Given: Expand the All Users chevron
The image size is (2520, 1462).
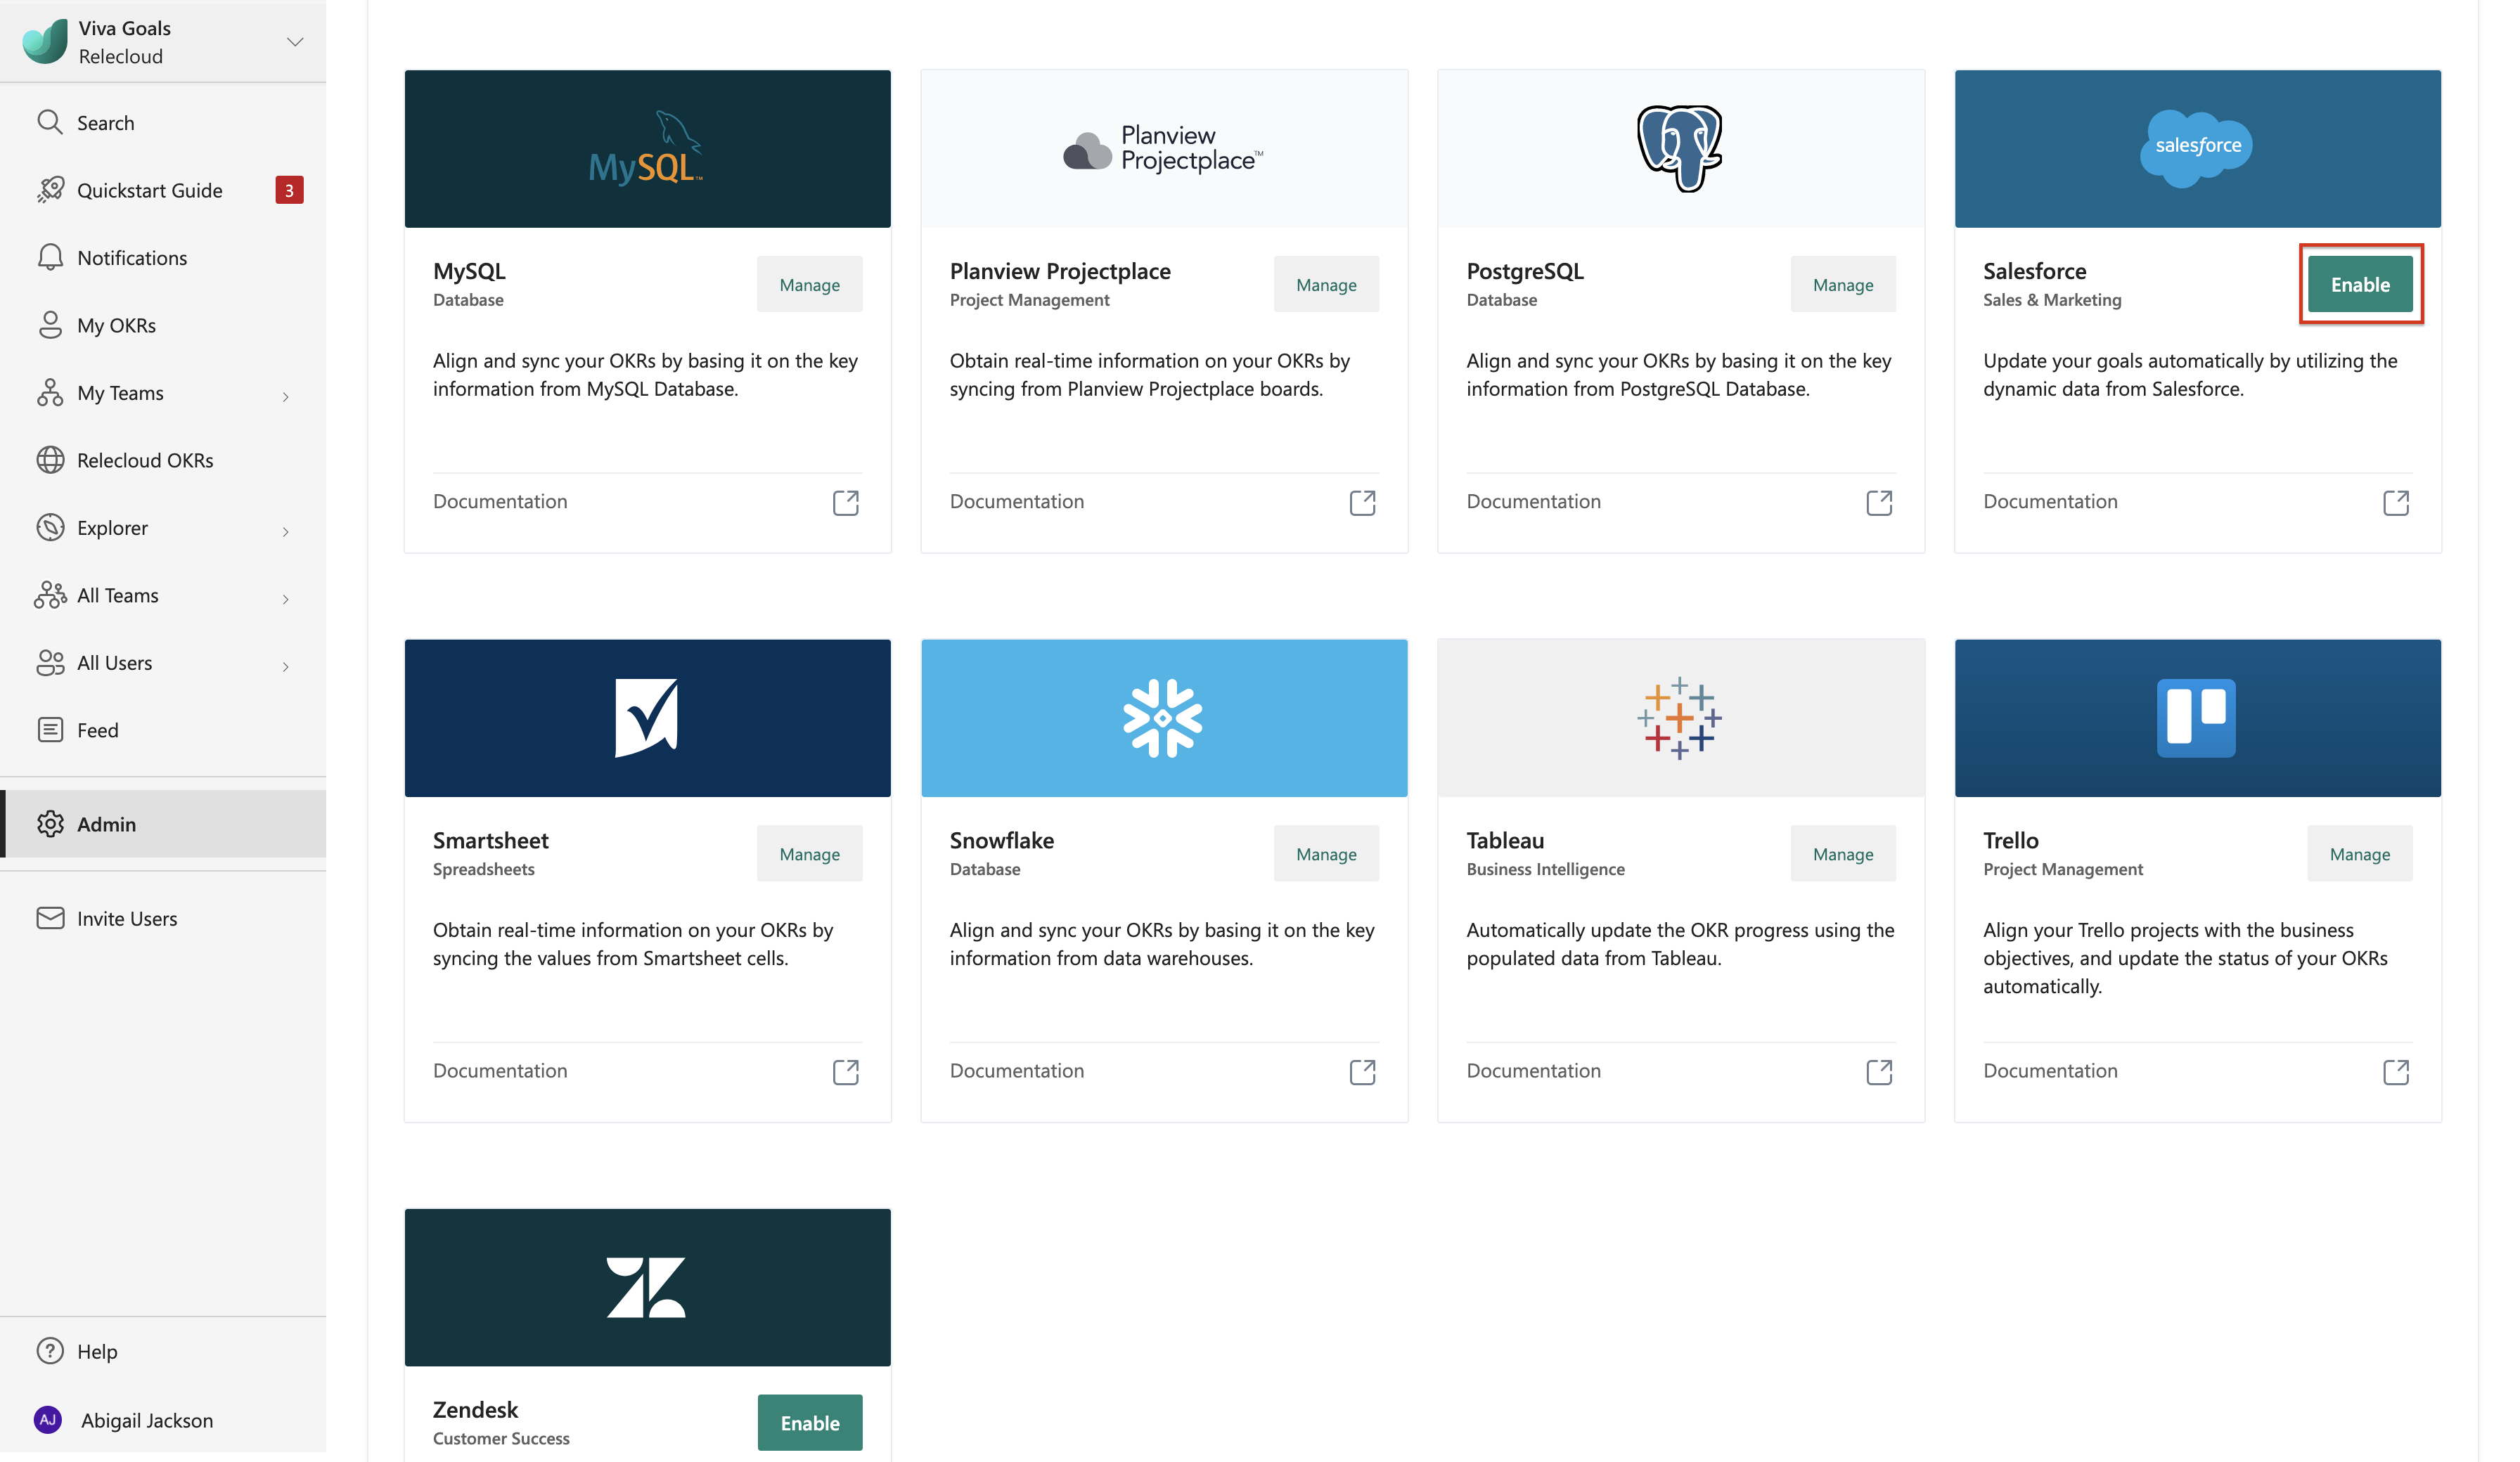Looking at the screenshot, I should 286,667.
